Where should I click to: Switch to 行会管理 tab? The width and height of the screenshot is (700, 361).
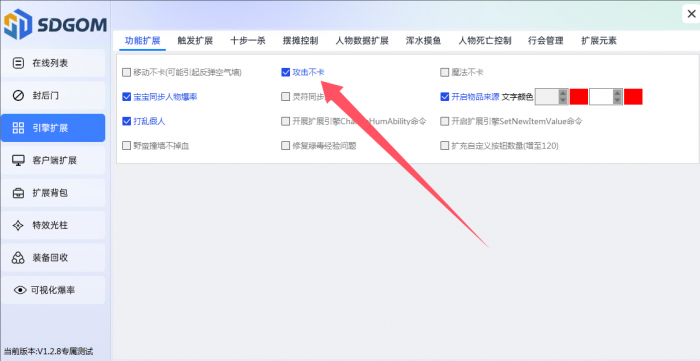tap(546, 41)
